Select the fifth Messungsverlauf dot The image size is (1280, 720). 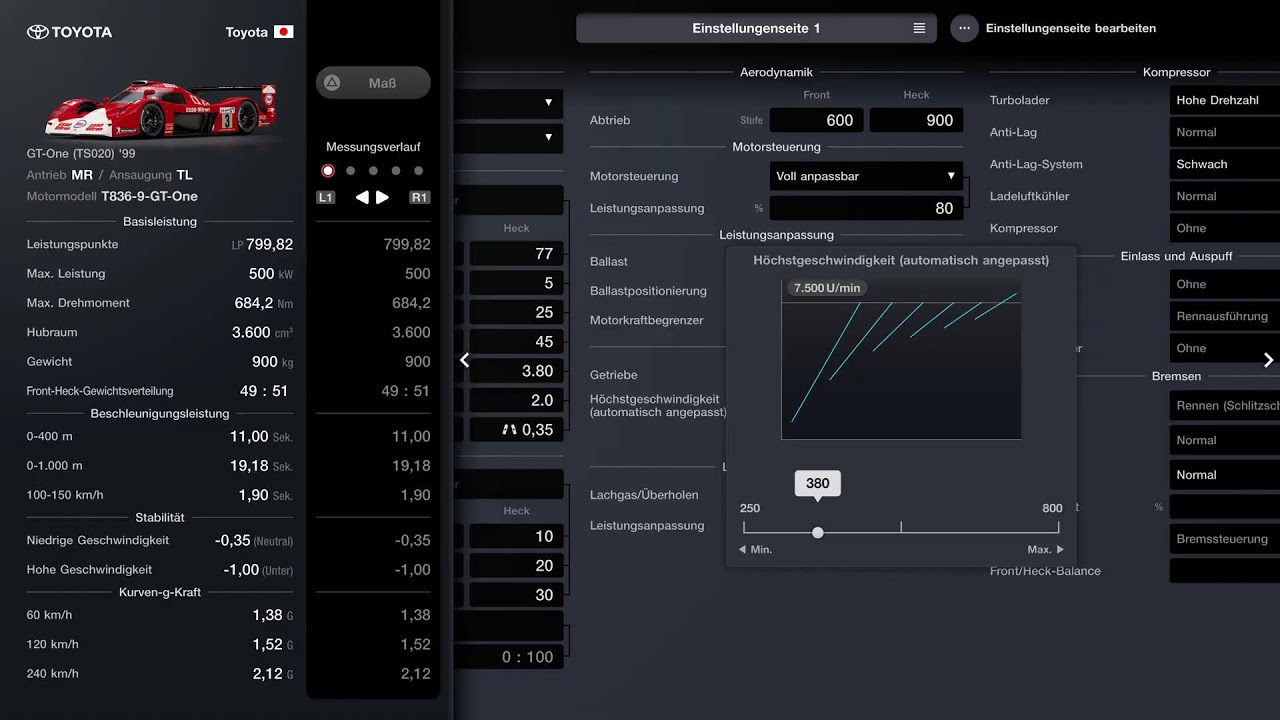(418, 171)
